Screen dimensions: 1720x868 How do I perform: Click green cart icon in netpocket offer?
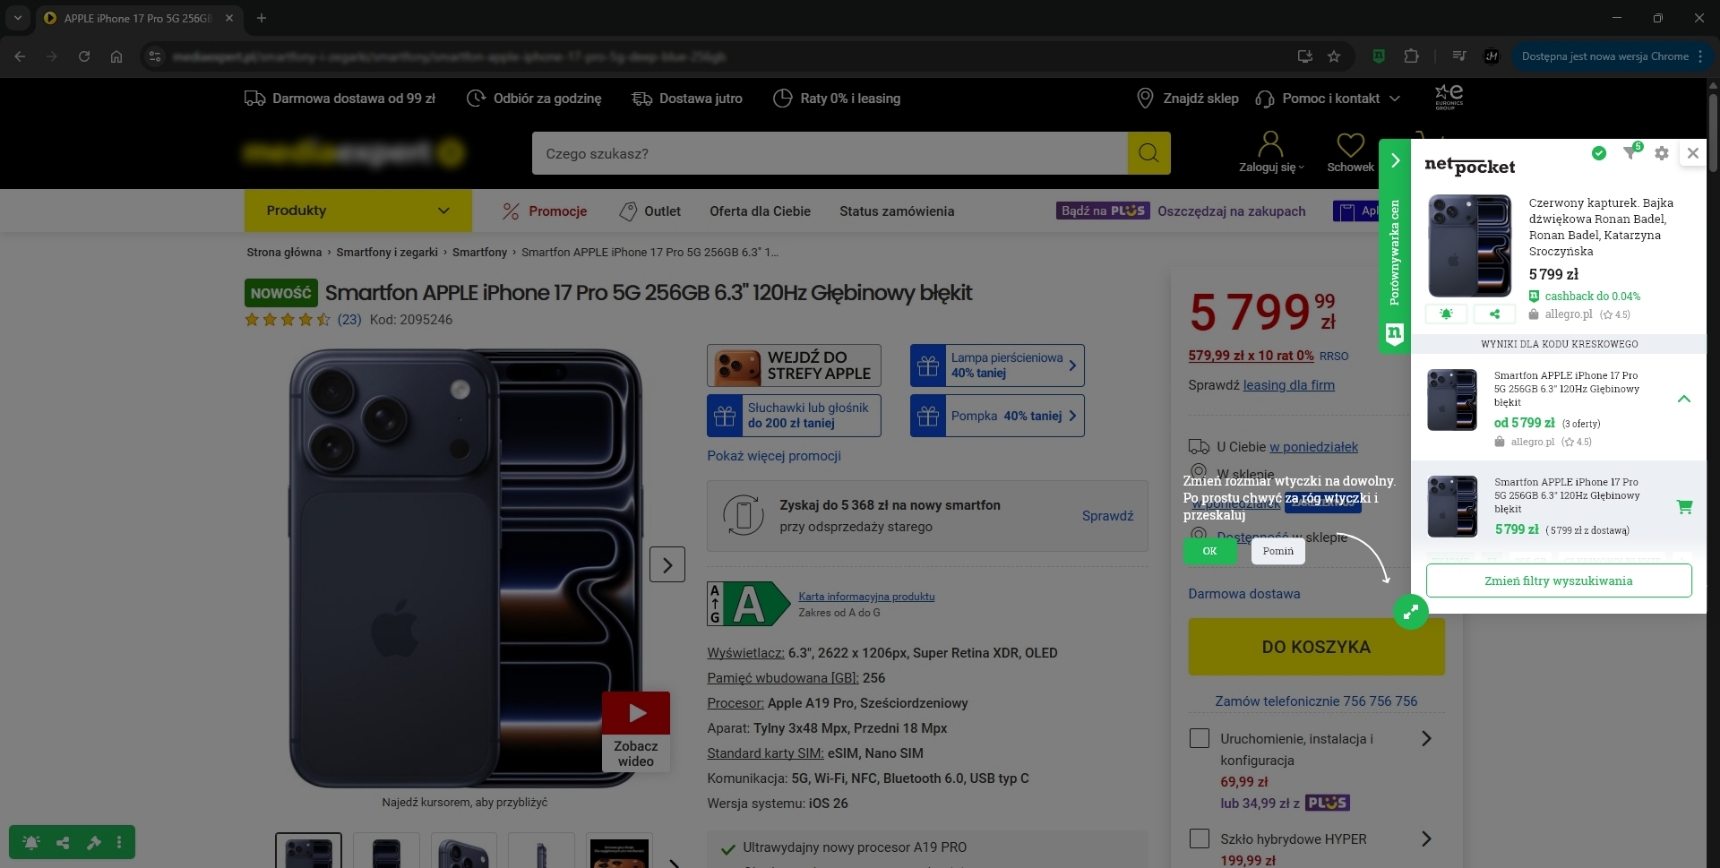pos(1684,507)
